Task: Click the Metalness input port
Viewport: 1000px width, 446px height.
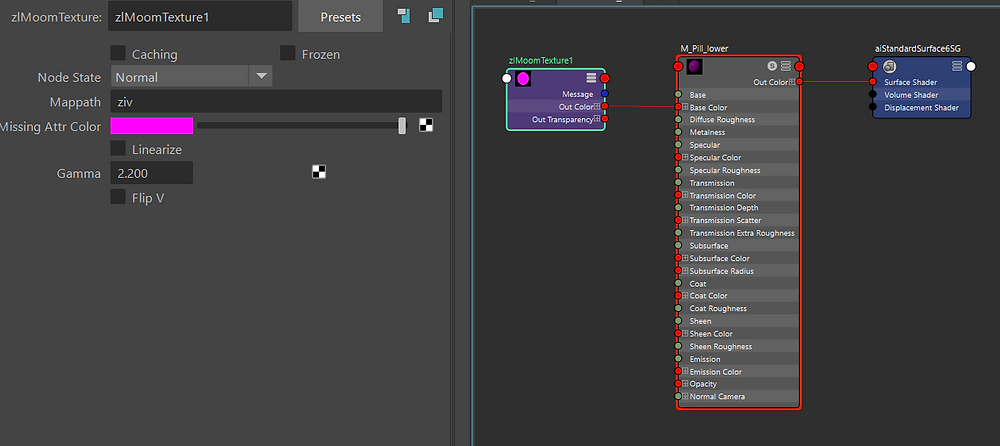Action: 679,132
